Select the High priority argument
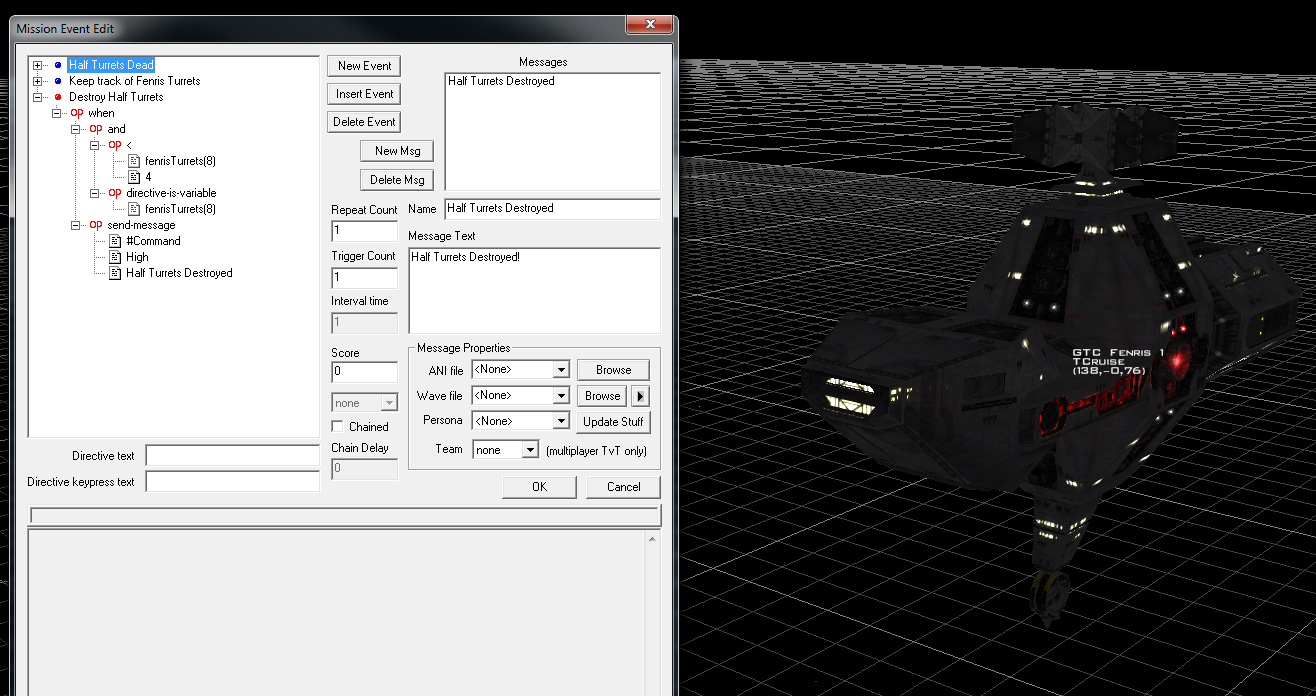 click(137, 257)
